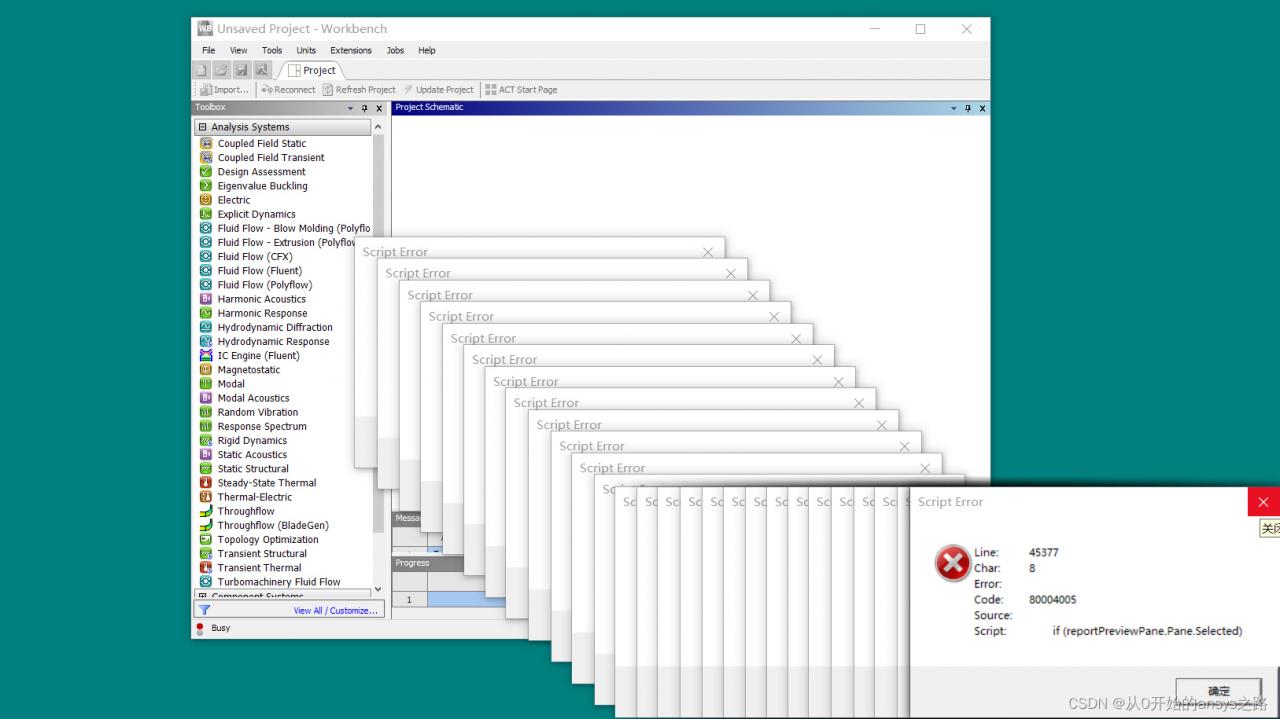Click the New project toolbar icon
Image resolution: width=1280 pixels, height=719 pixels.
[201, 70]
